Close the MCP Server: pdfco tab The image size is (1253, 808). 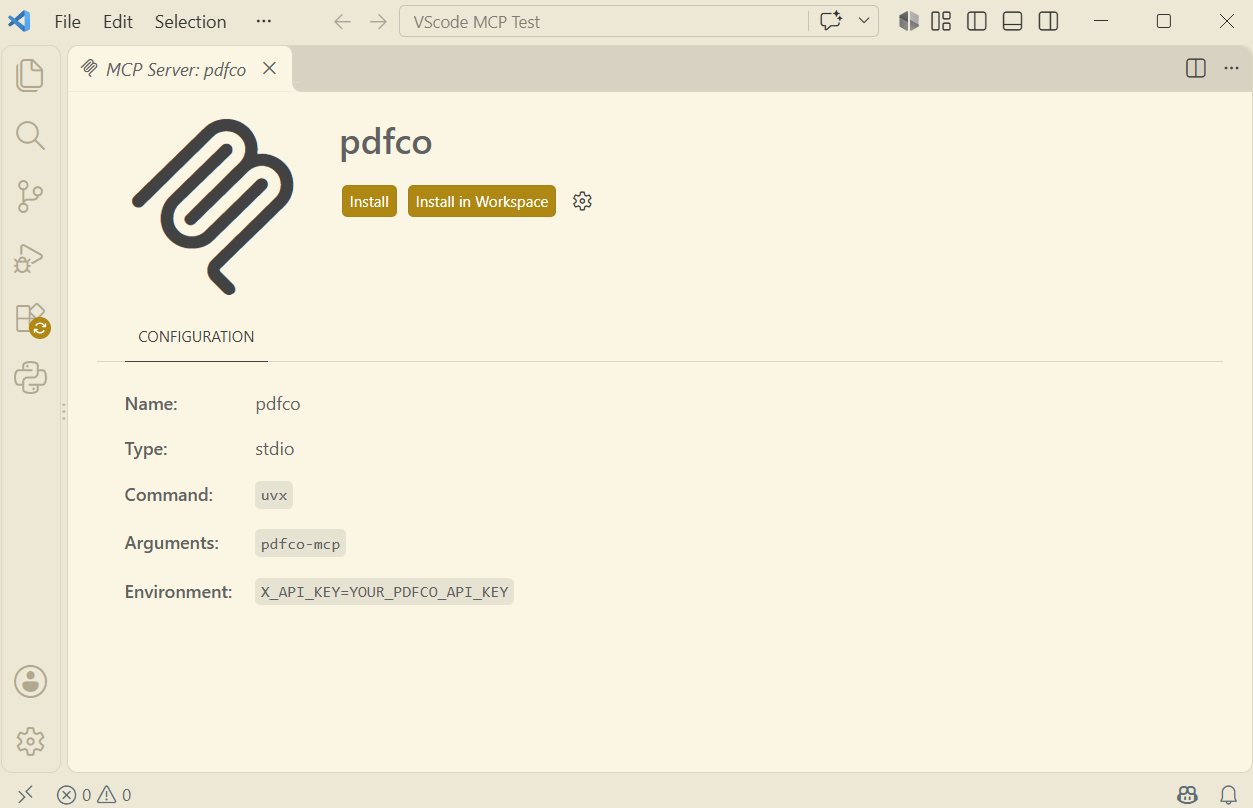pyautogui.click(x=269, y=68)
